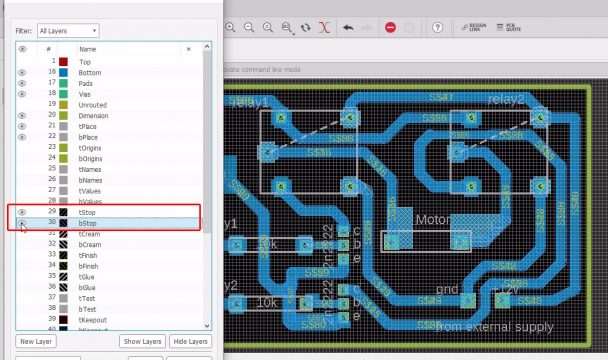
Task: Toggle visibility eye of Vias layer
Action: pyautogui.click(x=22, y=94)
